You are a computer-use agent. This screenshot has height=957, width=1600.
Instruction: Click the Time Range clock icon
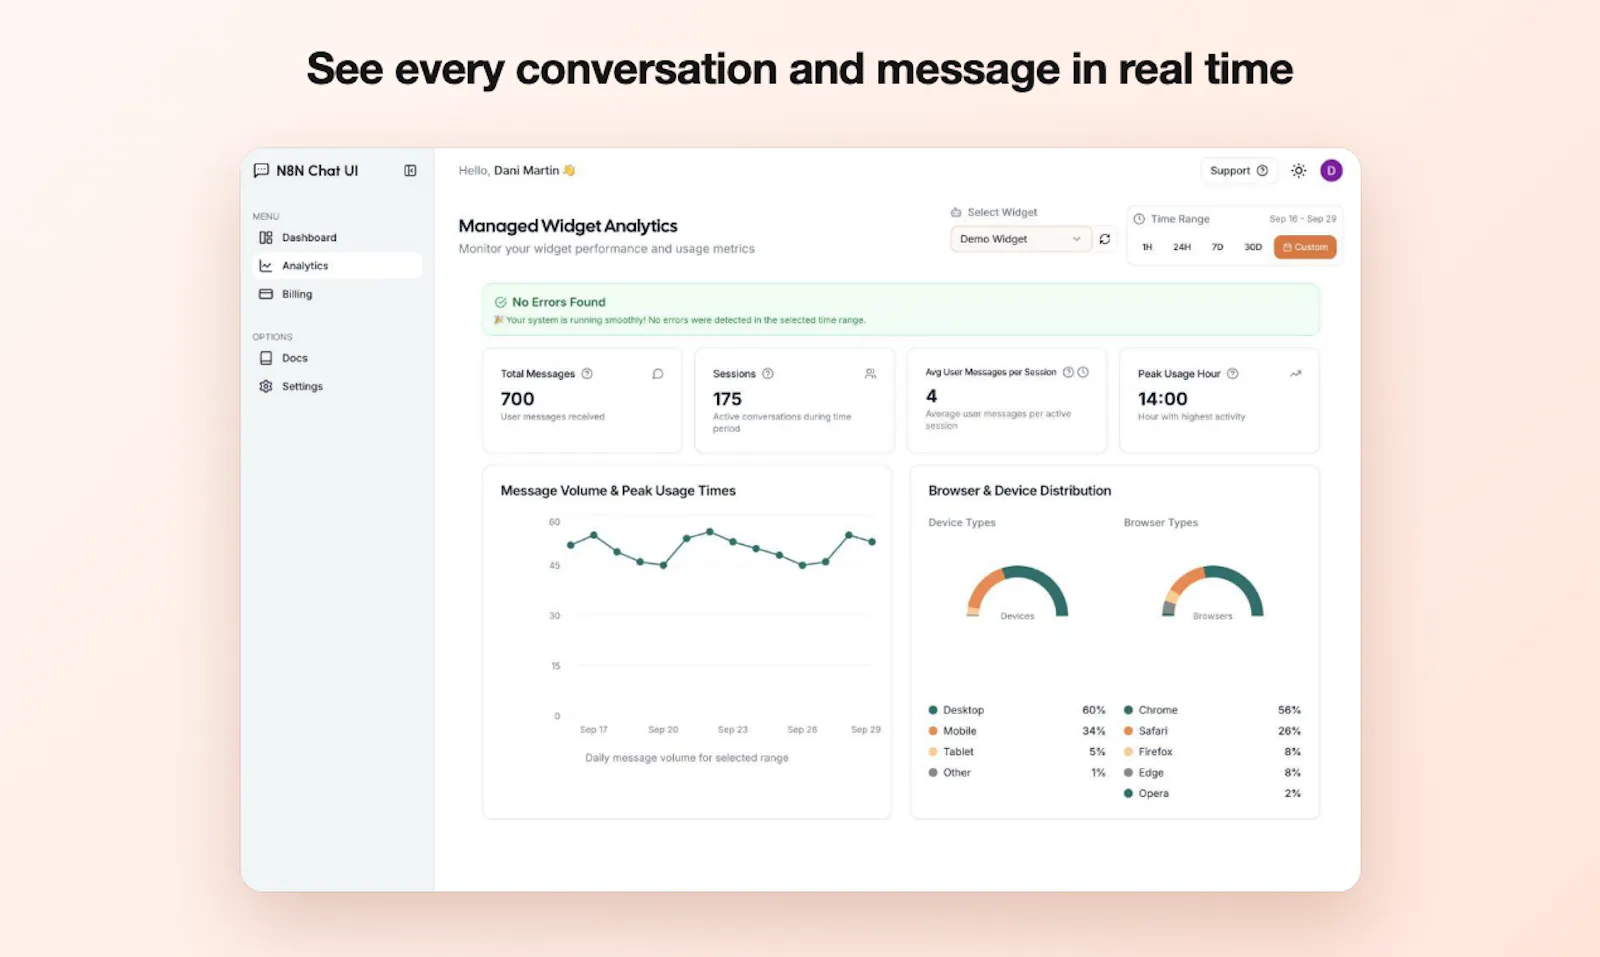pos(1139,219)
